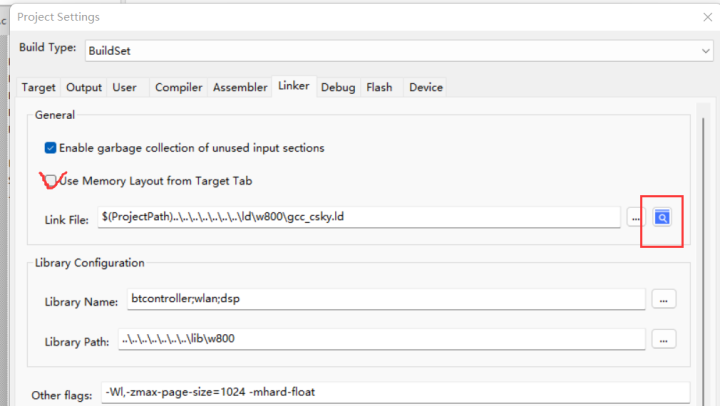Open the link file preview magnifier icon
The width and height of the screenshot is (720, 406).
click(662, 217)
